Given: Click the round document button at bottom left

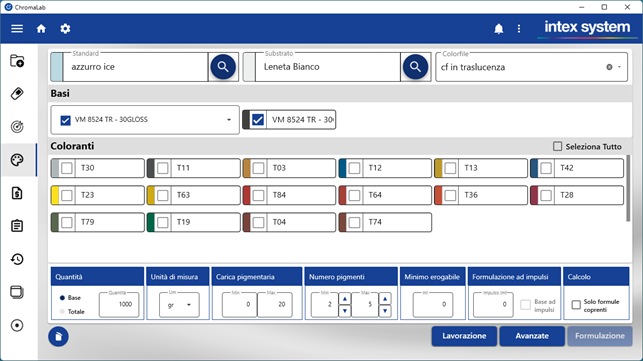Looking at the screenshot, I should [58, 336].
